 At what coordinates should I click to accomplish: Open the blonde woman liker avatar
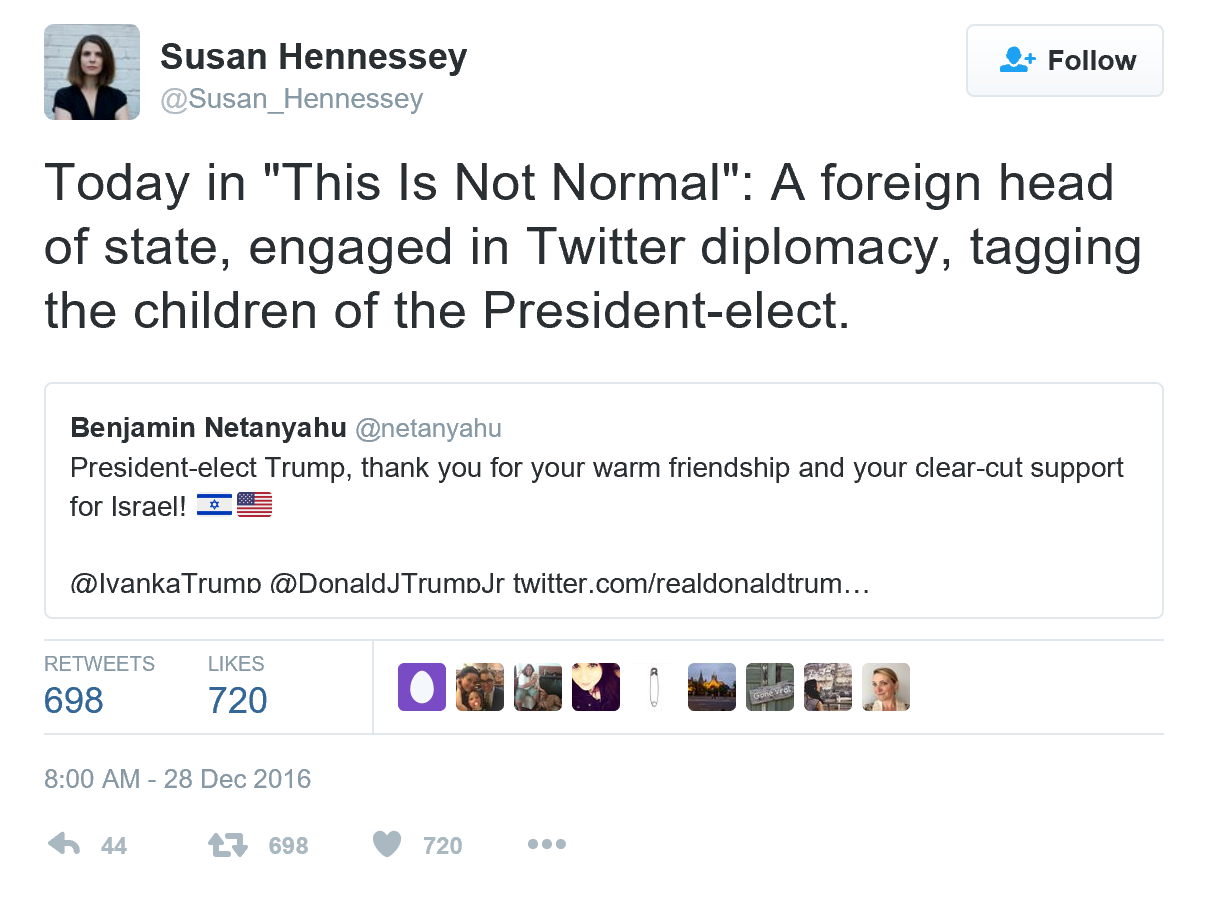coord(886,687)
